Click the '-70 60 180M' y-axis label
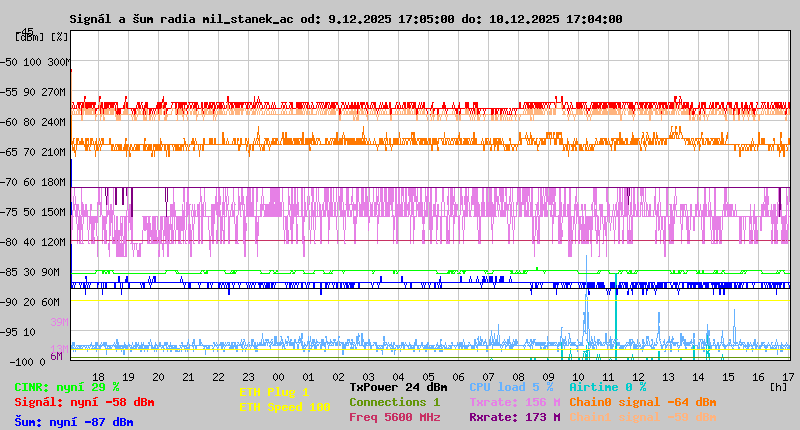The width and height of the screenshot is (800, 430). pos(33,182)
